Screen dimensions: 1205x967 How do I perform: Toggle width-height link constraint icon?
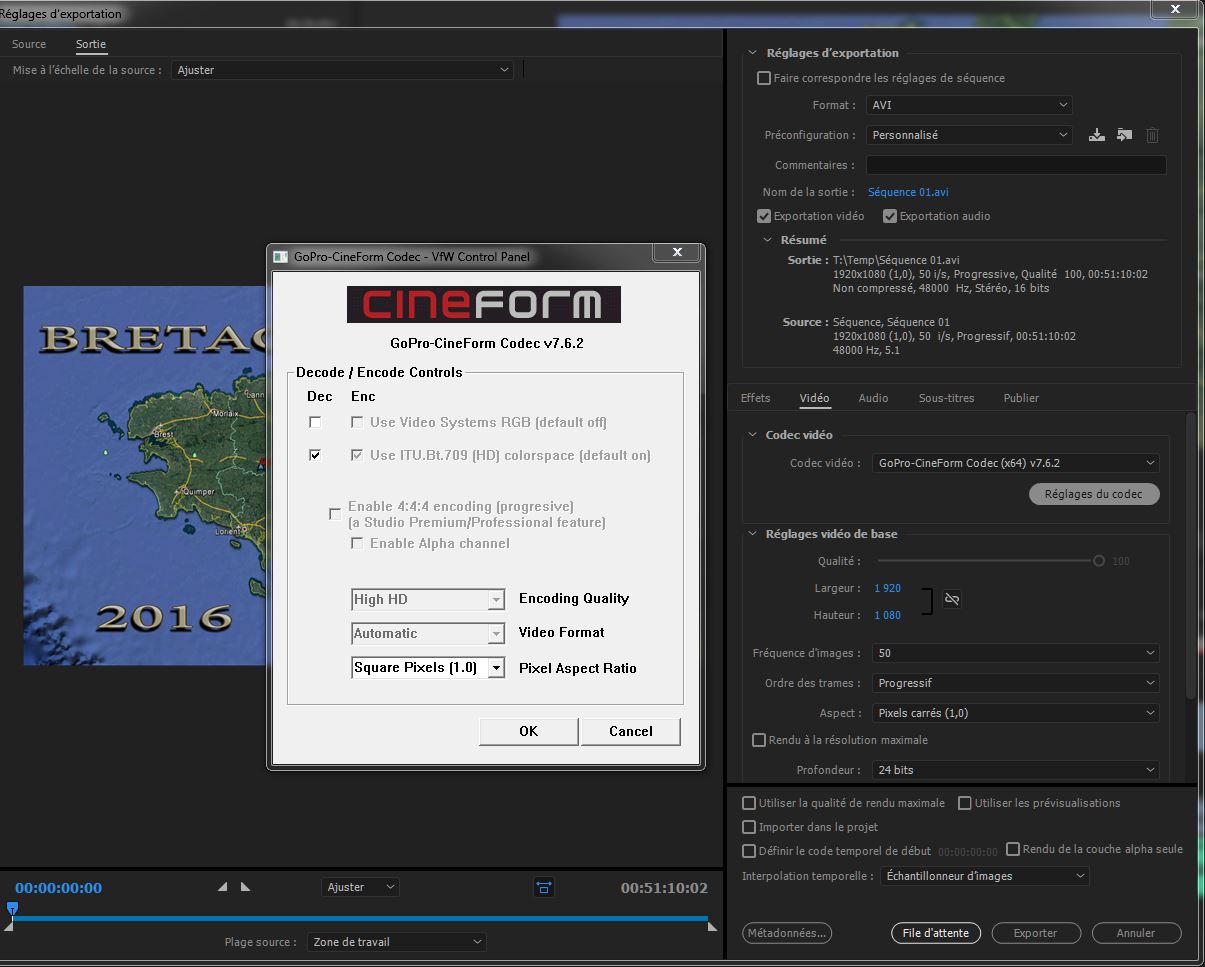pyautogui.click(x=952, y=599)
